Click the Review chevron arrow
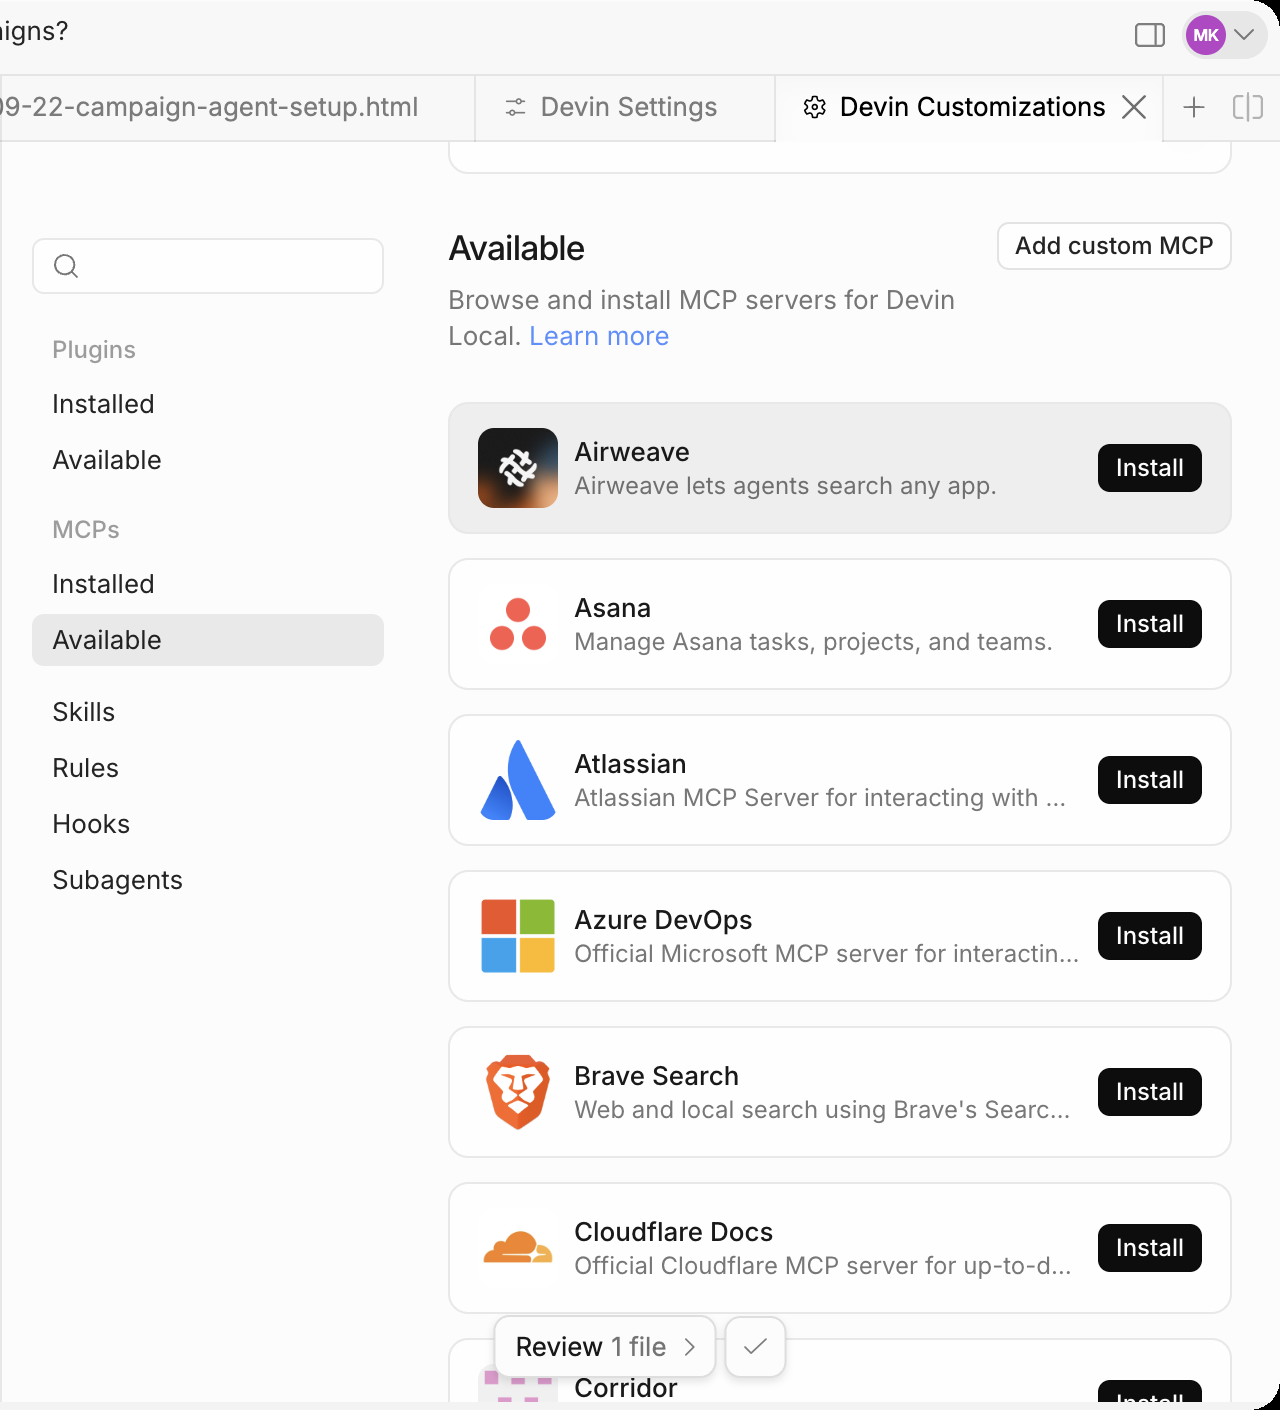 [x=690, y=1347]
